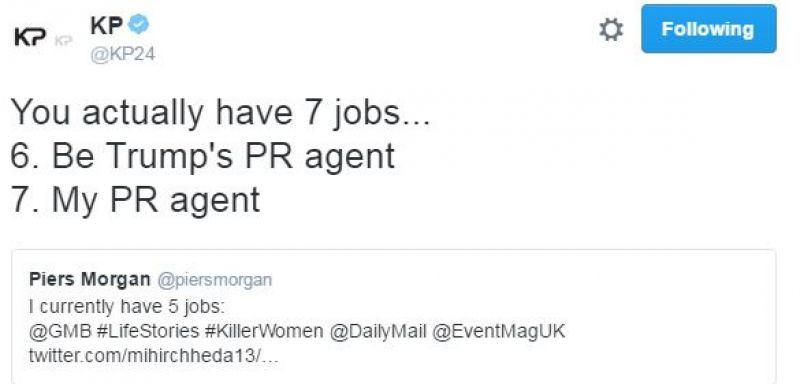Open the #KillerWomen hashtag
The width and height of the screenshot is (800, 384).
tap(264, 331)
